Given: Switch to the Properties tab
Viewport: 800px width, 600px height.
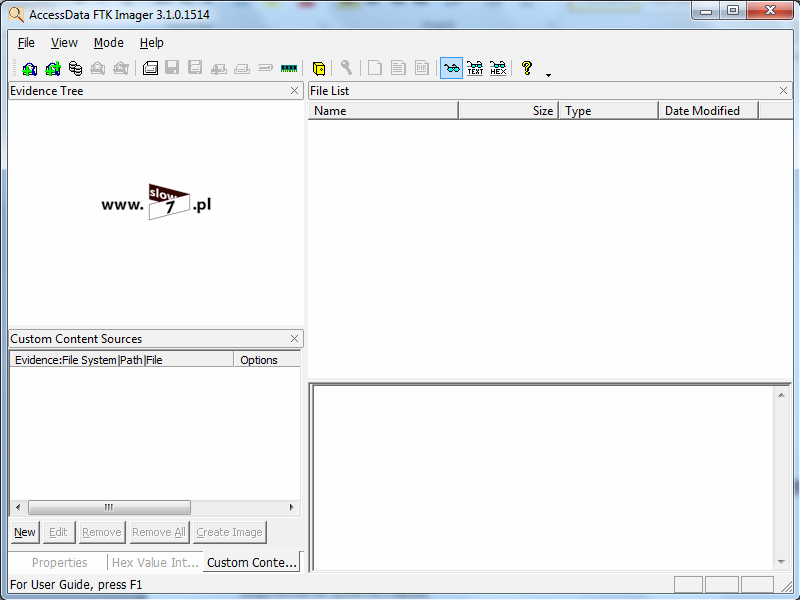Looking at the screenshot, I should [59, 562].
